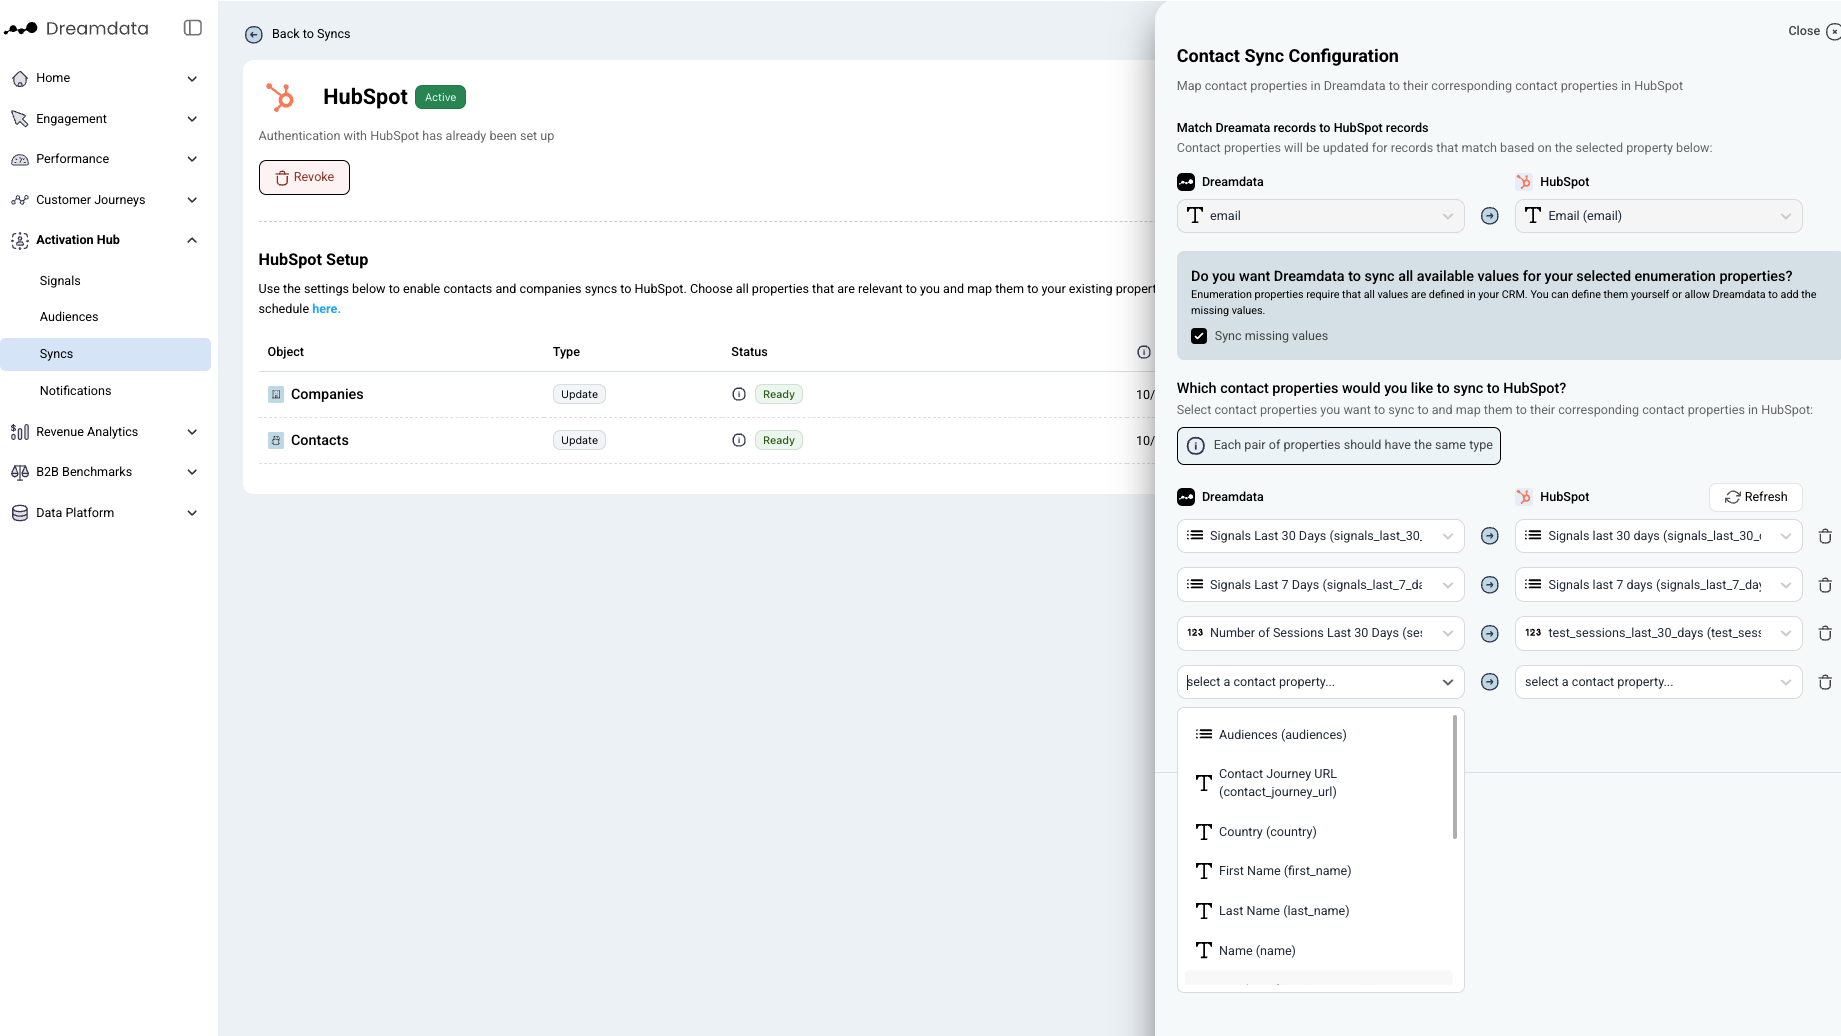The image size is (1841, 1036).
Task: Collapse the sidebar using the panel icon
Action: pos(192,28)
